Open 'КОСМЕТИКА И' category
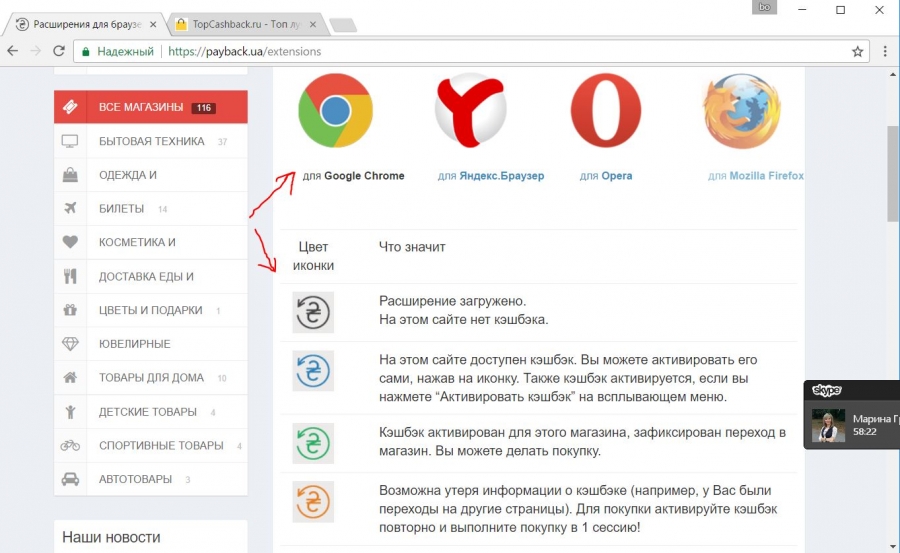The height and width of the screenshot is (553, 900). tap(151, 242)
